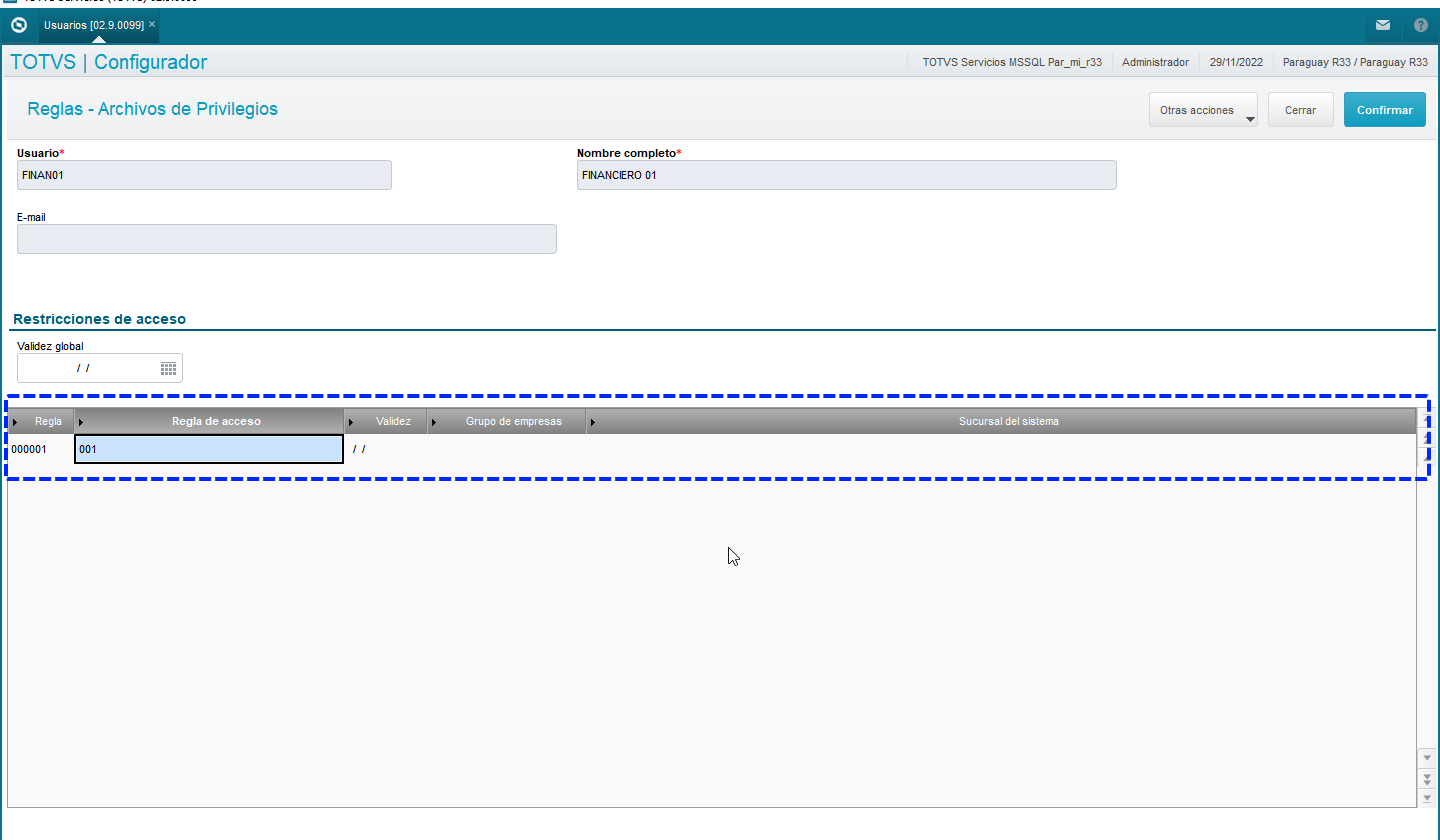
Task: Focus the Usuario field containing FINAN01
Action: (x=204, y=175)
